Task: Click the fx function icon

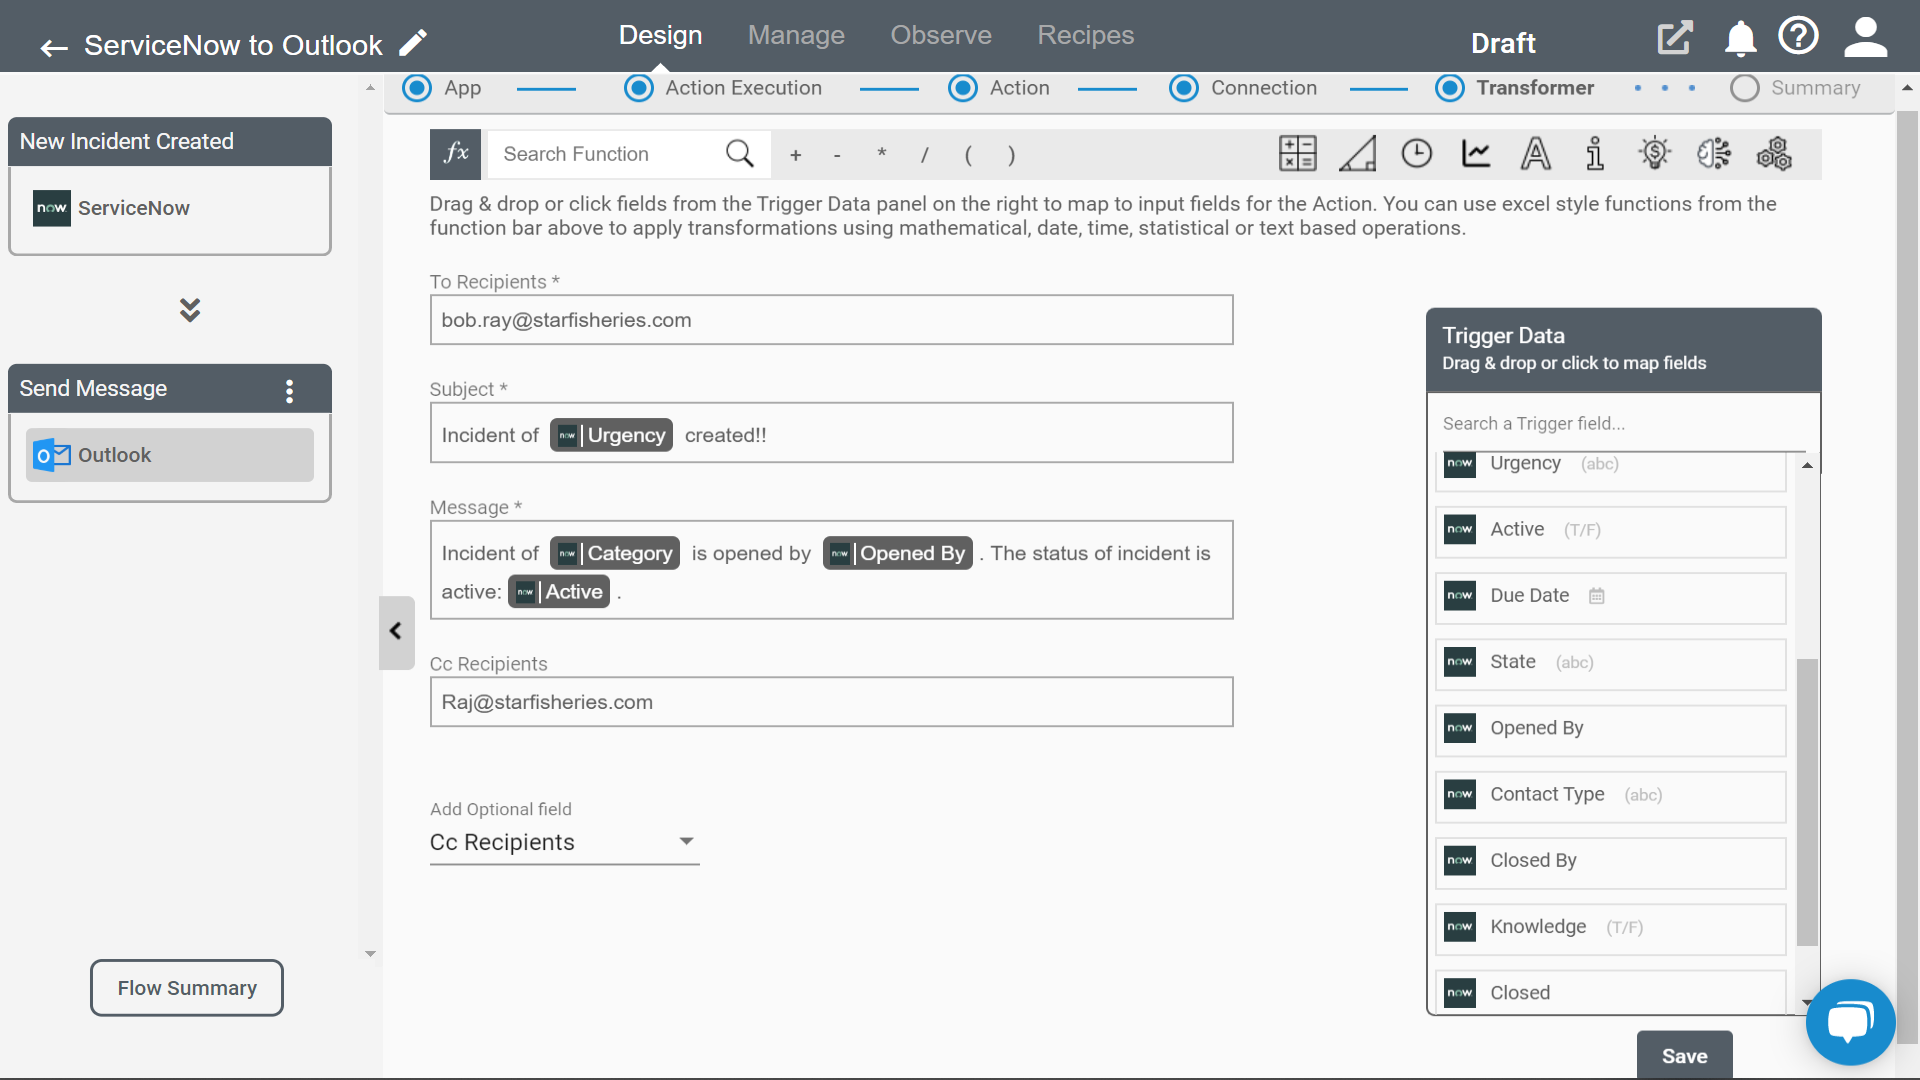Action: [456, 154]
